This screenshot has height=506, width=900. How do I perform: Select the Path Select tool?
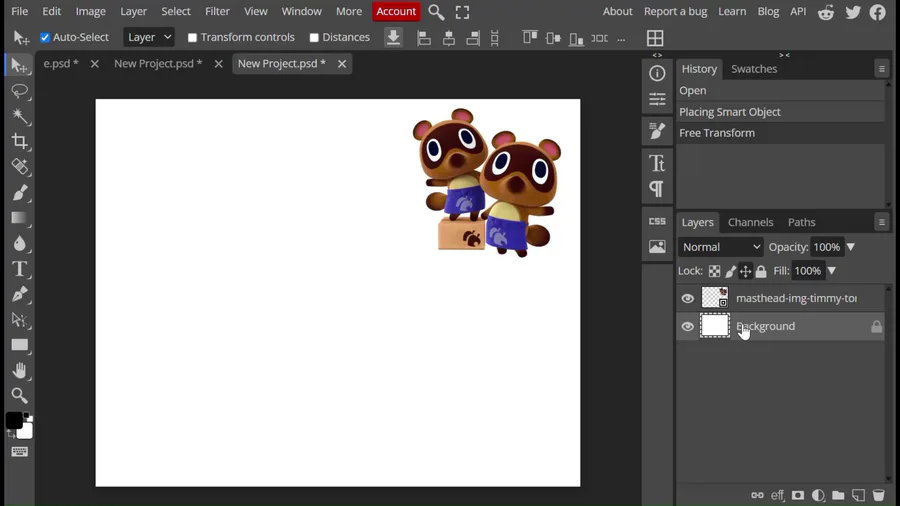tap(20, 320)
